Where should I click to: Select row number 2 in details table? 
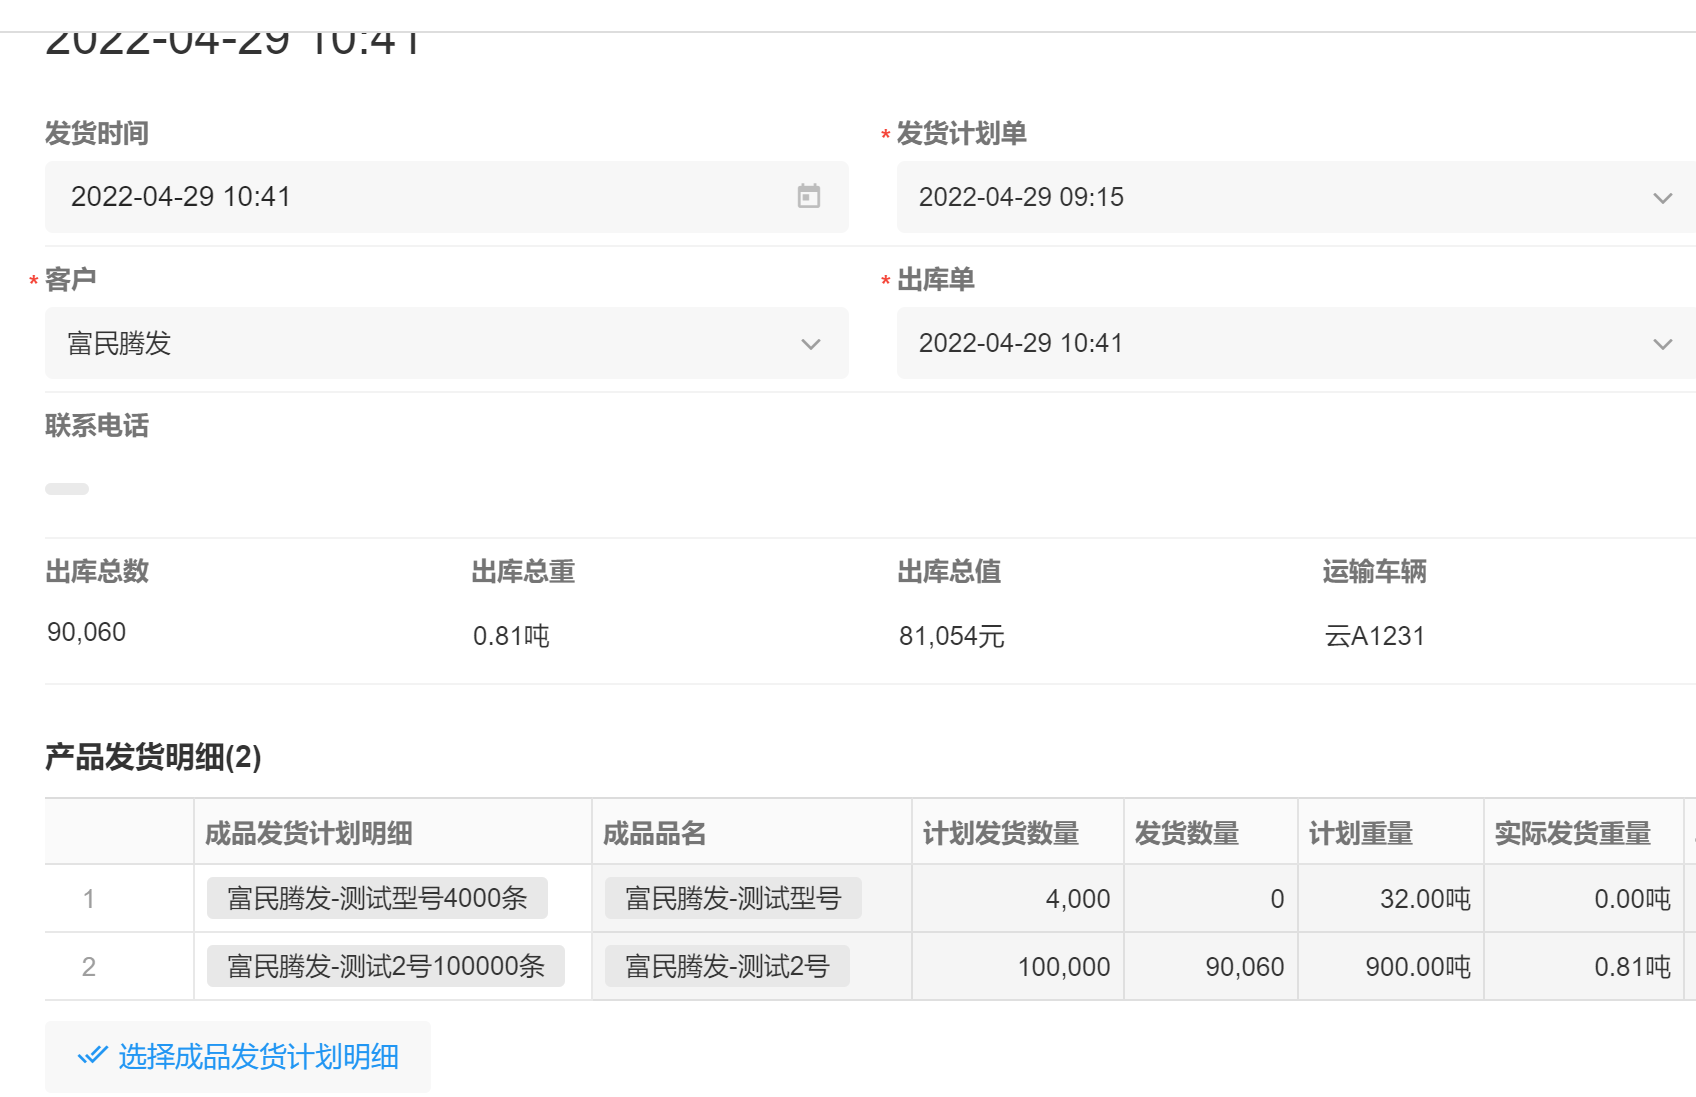point(89,966)
